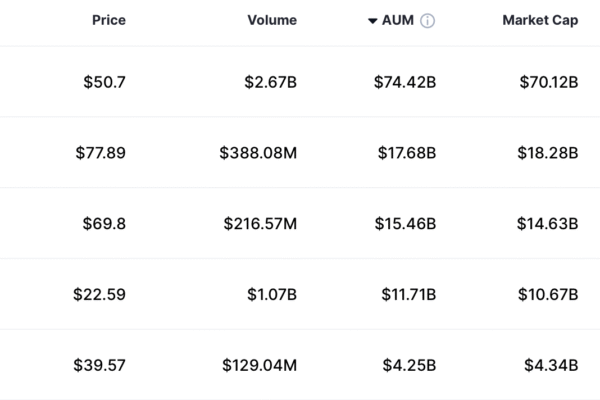Click the $69.8 price value
Viewport: 600px width, 400px height.
[x=104, y=223]
